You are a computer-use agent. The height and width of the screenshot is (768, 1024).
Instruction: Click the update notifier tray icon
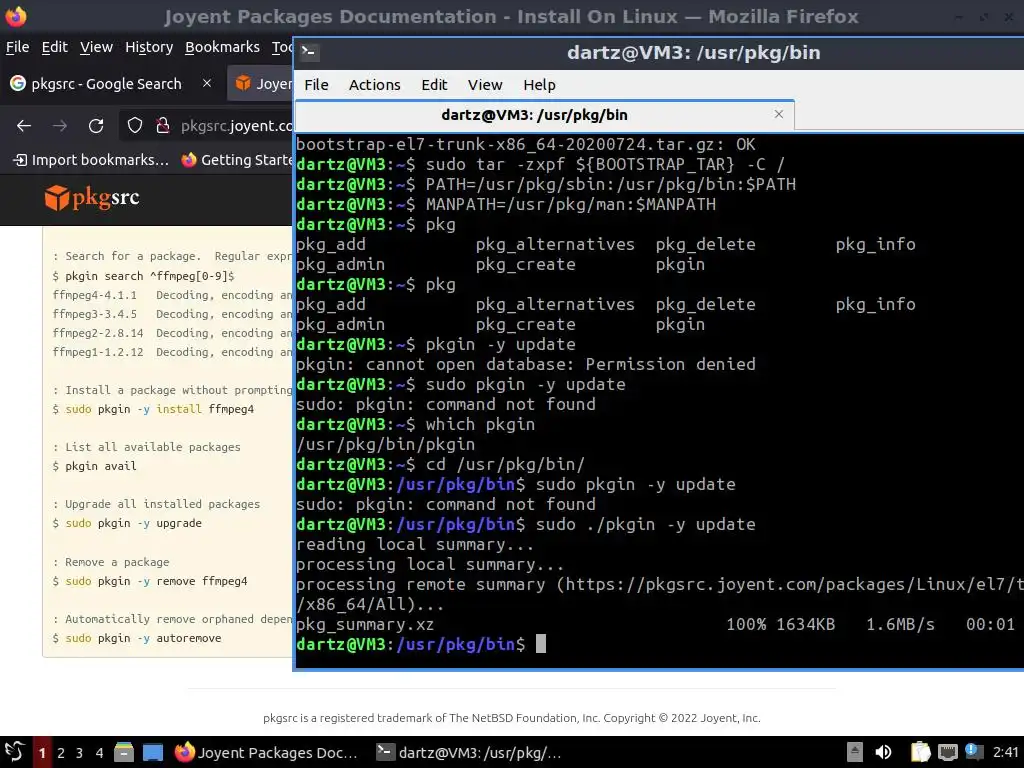click(x=973, y=752)
